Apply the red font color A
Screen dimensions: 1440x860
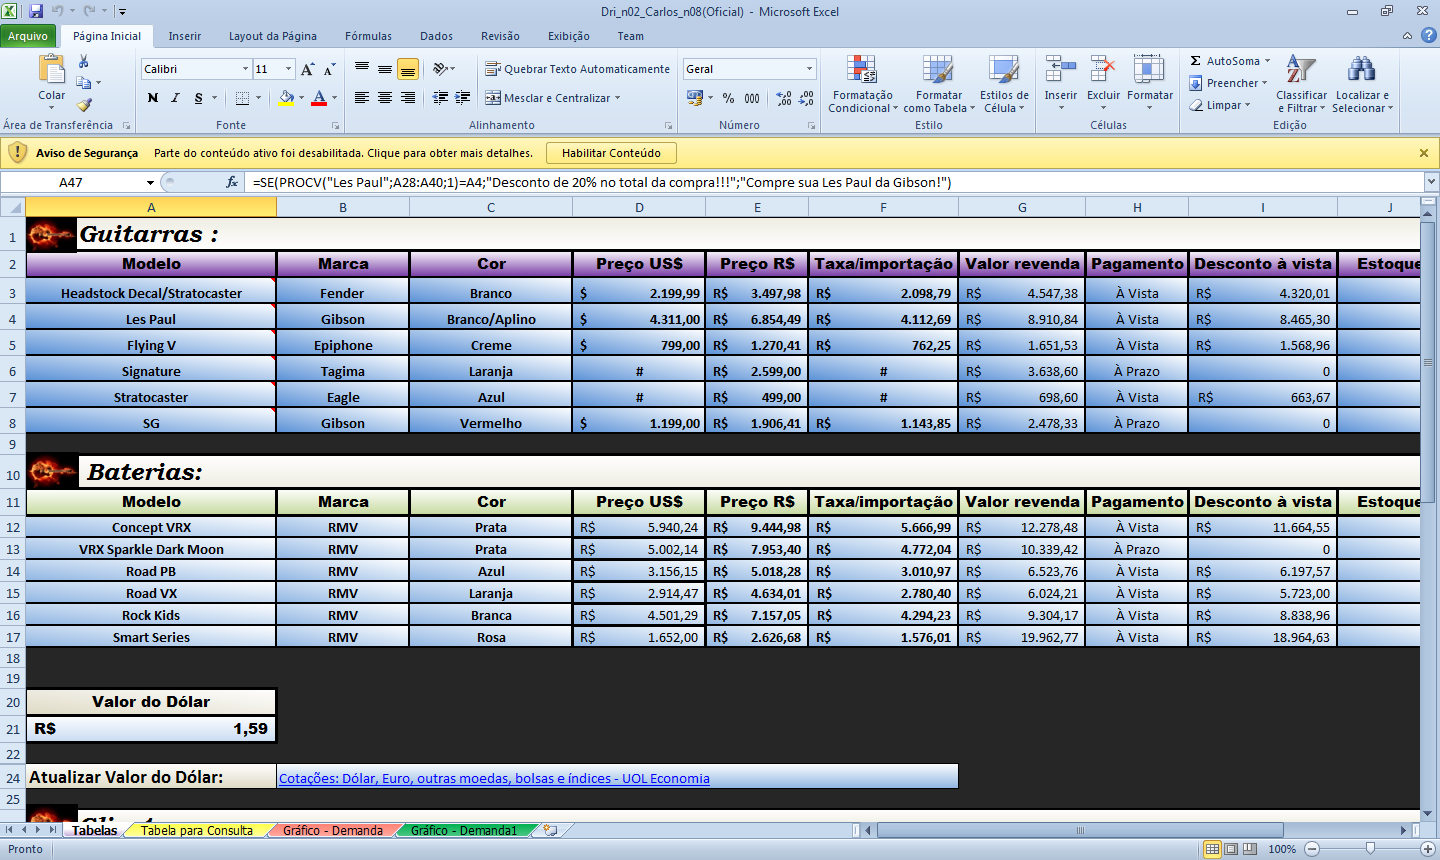pyautogui.click(x=319, y=98)
